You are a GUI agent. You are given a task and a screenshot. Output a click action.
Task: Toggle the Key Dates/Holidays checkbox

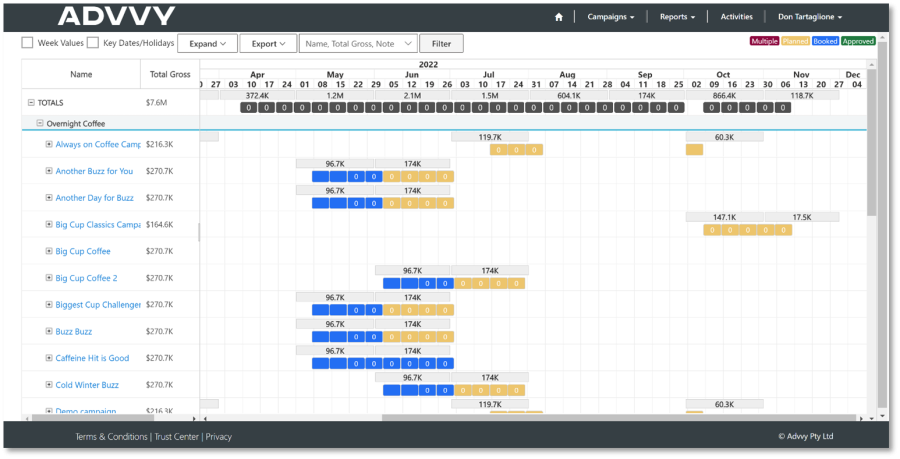coord(93,43)
